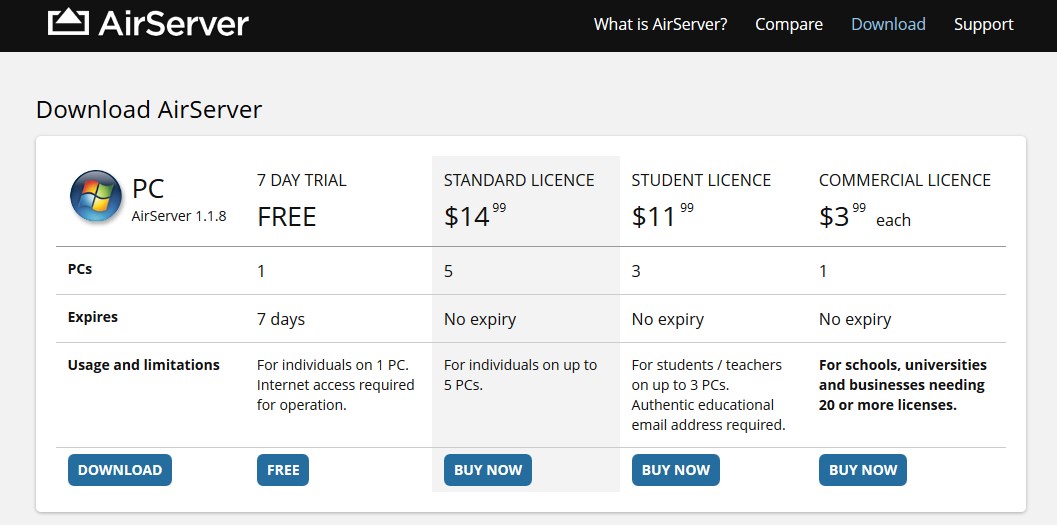Go to the Compare page
The image size is (1057, 525).
(x=789, y=24)
